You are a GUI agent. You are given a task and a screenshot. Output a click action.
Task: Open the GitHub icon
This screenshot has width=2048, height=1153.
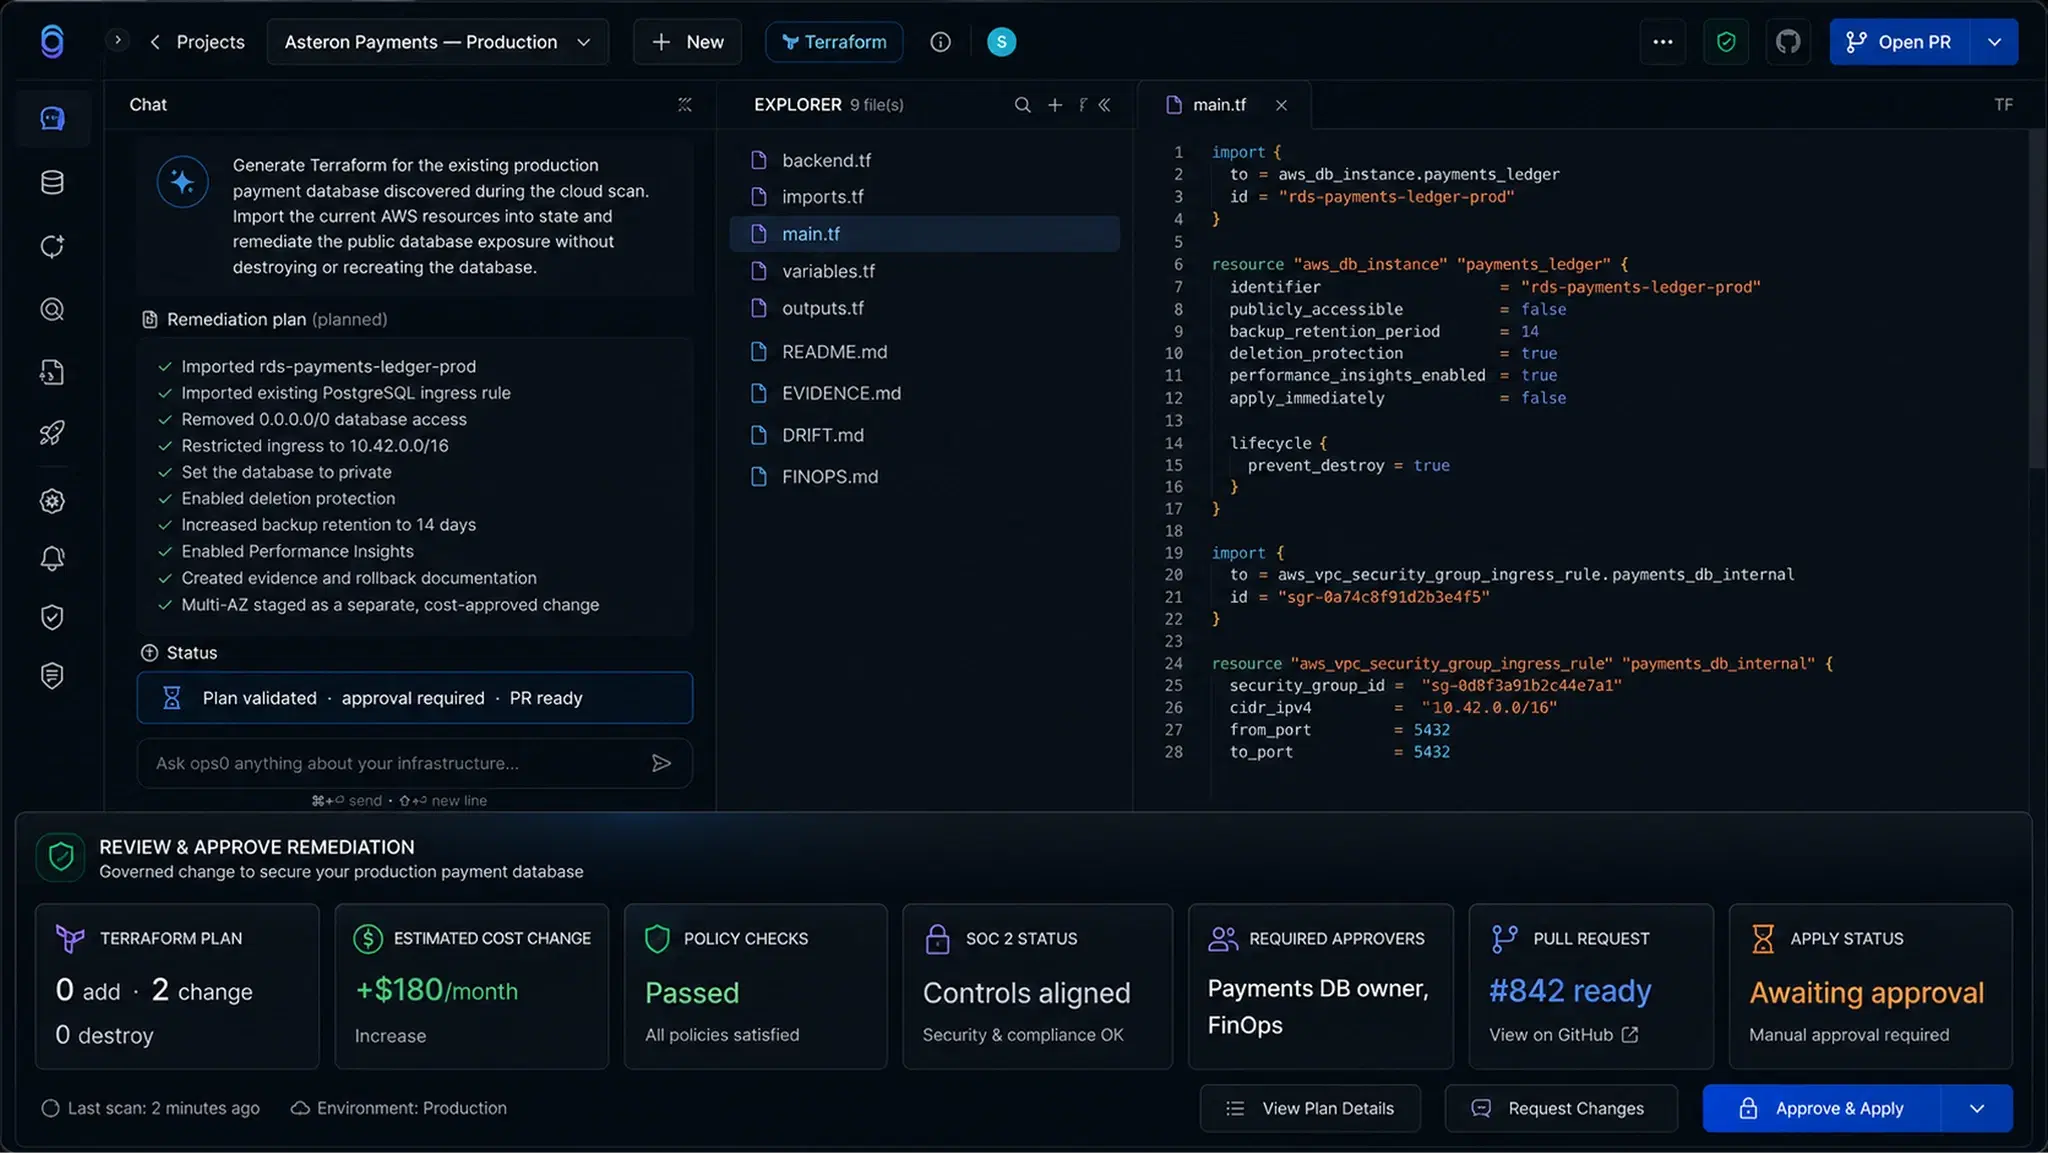(x=1788, y=42)
